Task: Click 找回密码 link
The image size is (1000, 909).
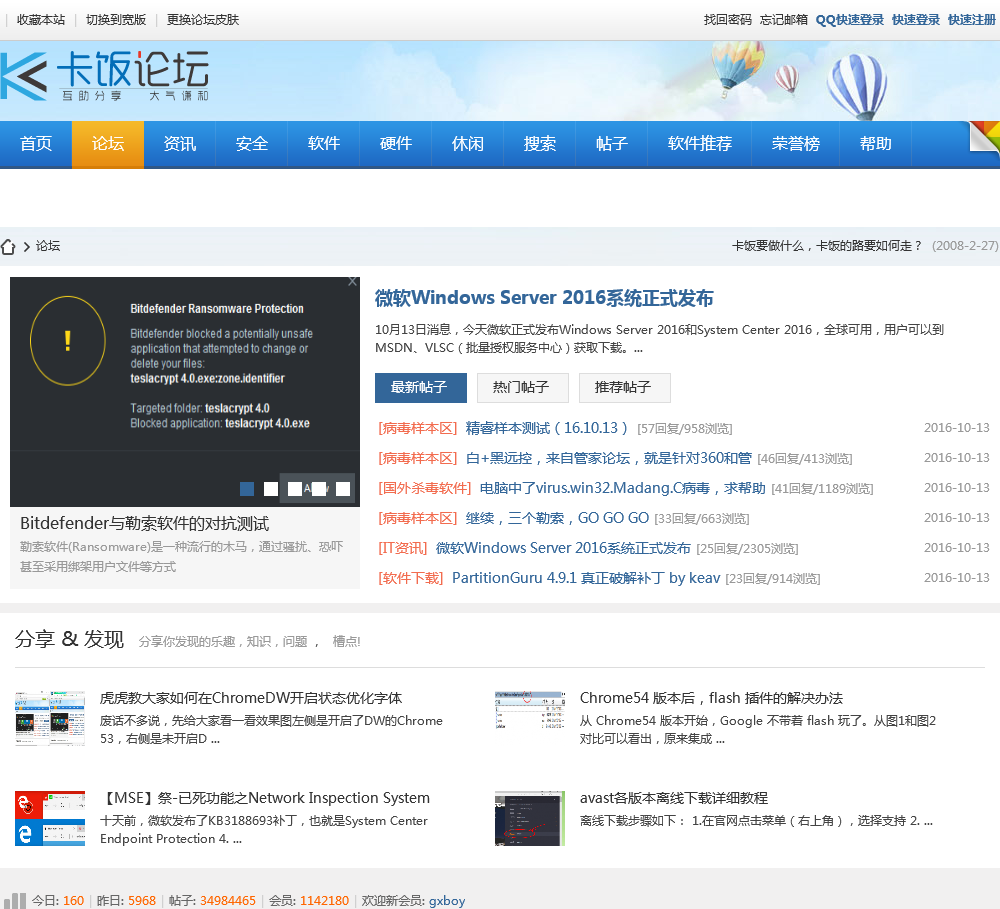Action: [728, 20]
